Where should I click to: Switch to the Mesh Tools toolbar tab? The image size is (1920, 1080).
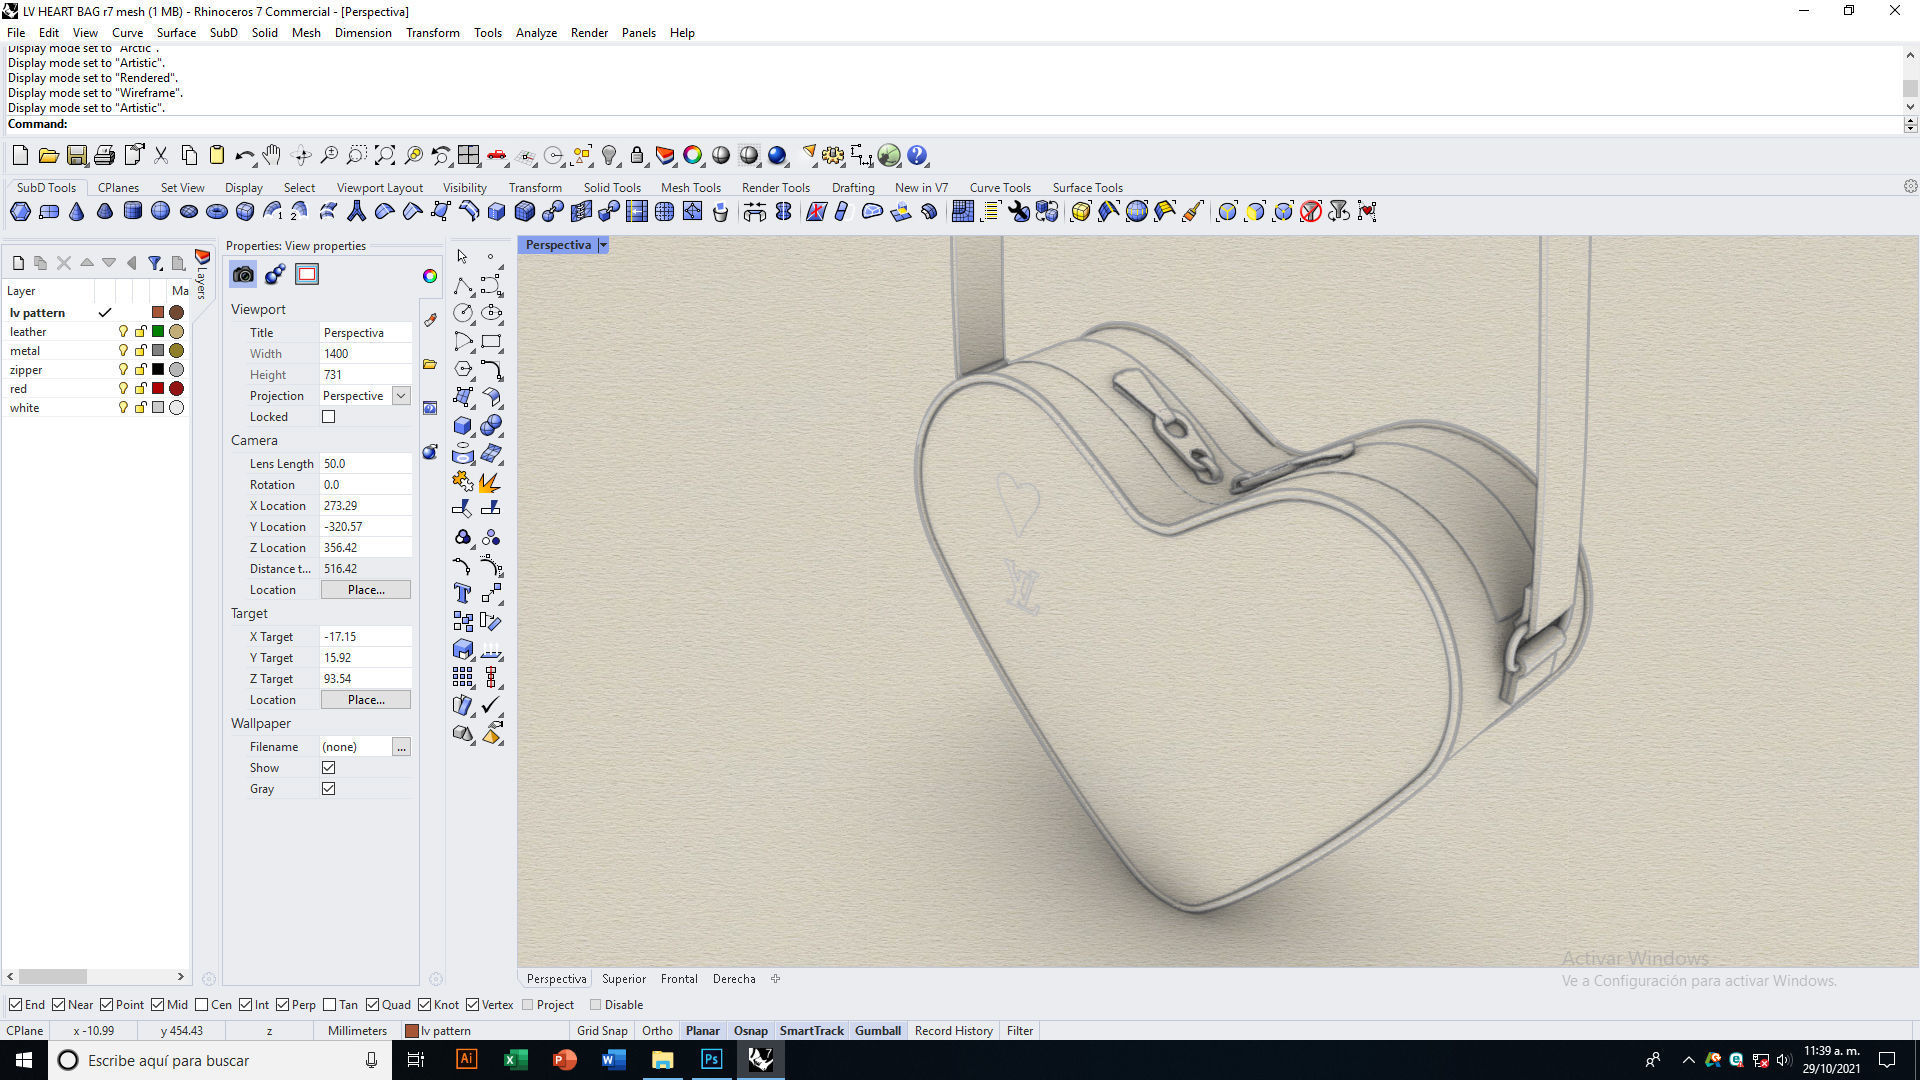pos(690,188)
